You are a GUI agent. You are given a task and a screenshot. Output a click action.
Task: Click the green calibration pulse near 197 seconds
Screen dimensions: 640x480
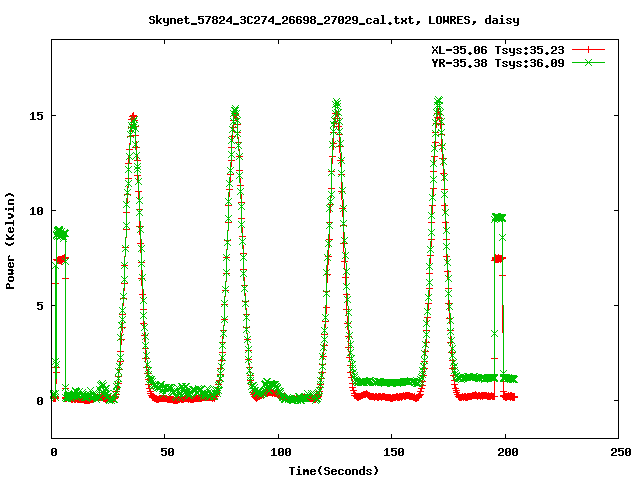point(499,218)
